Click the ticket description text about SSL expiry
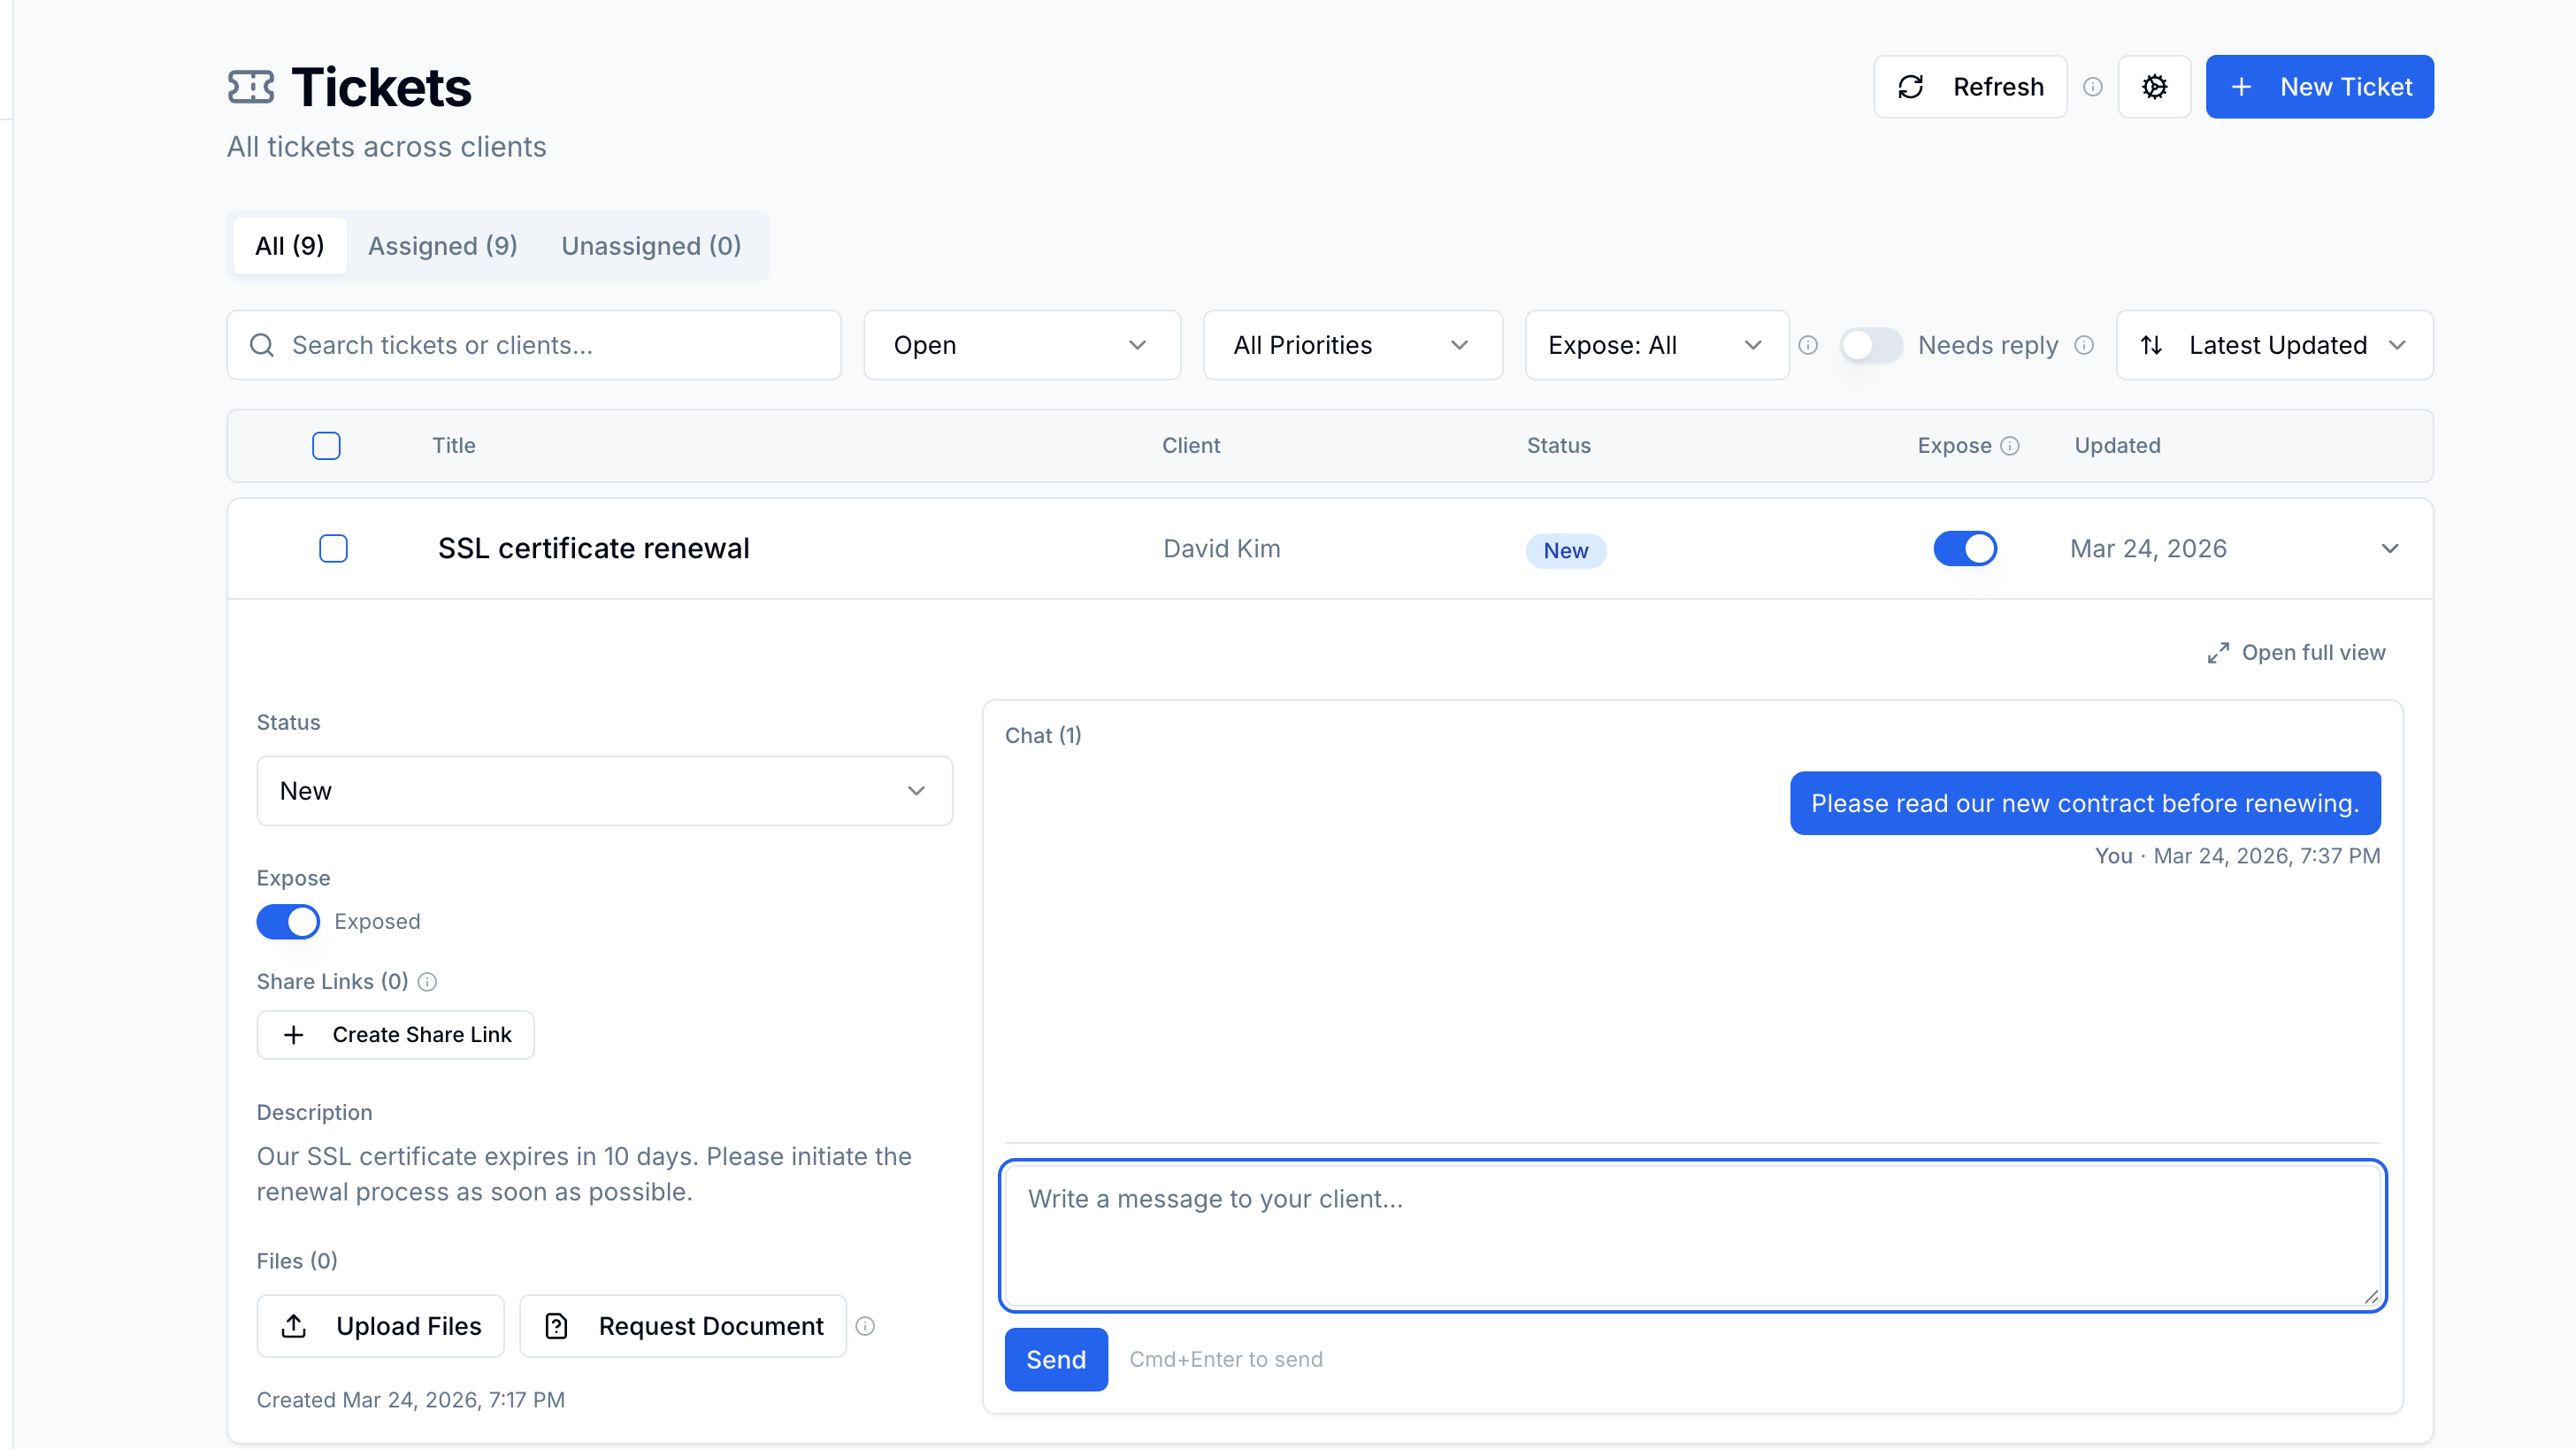Screen dimensions: 2576x1449 [584, 1174]
